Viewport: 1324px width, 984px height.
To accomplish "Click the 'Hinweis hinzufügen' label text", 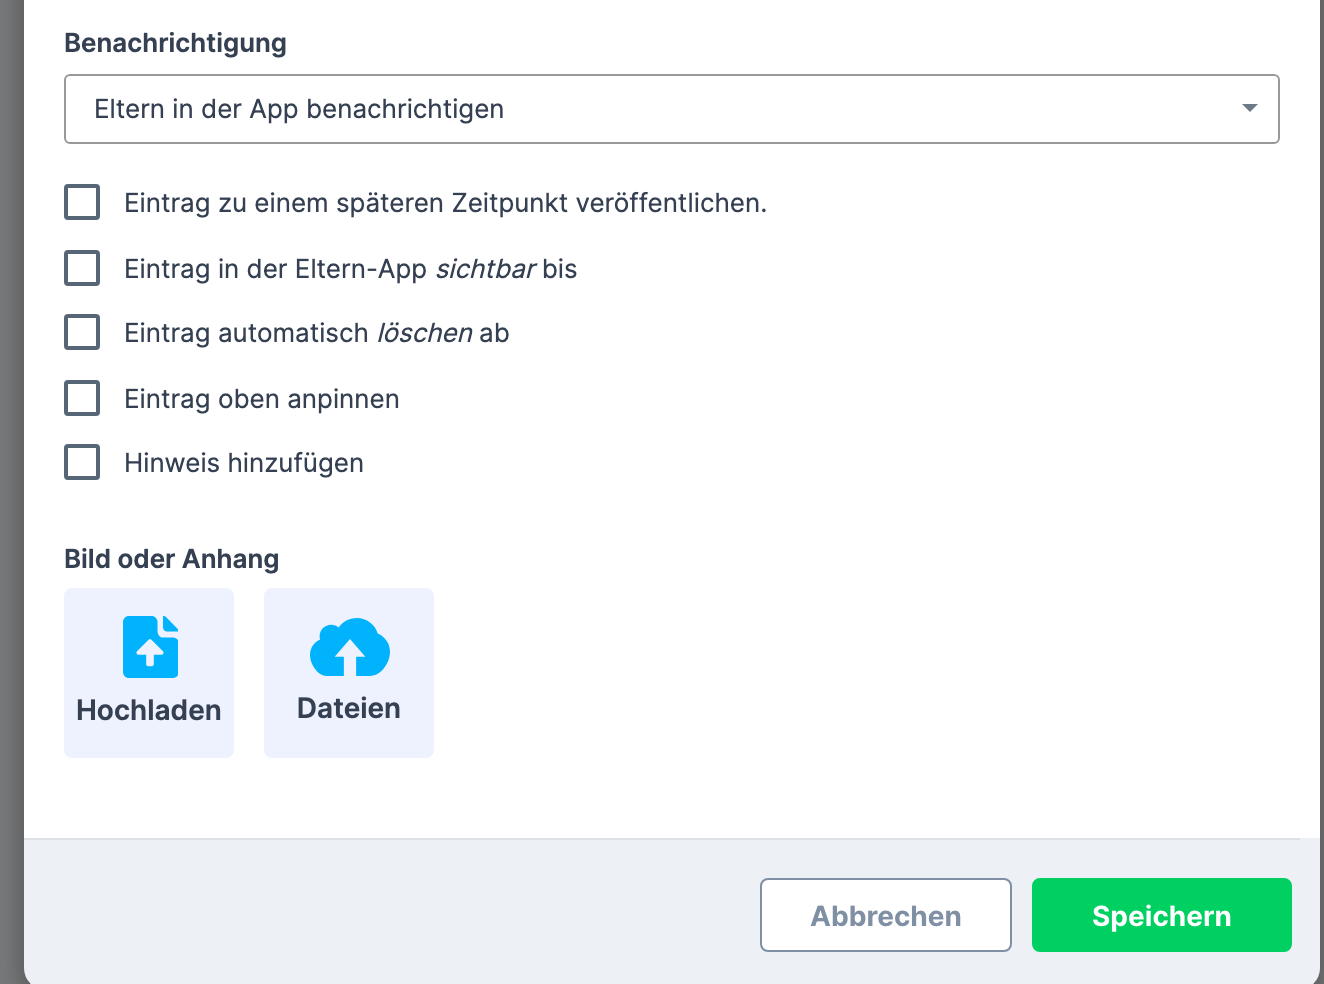I will point(244,463).
